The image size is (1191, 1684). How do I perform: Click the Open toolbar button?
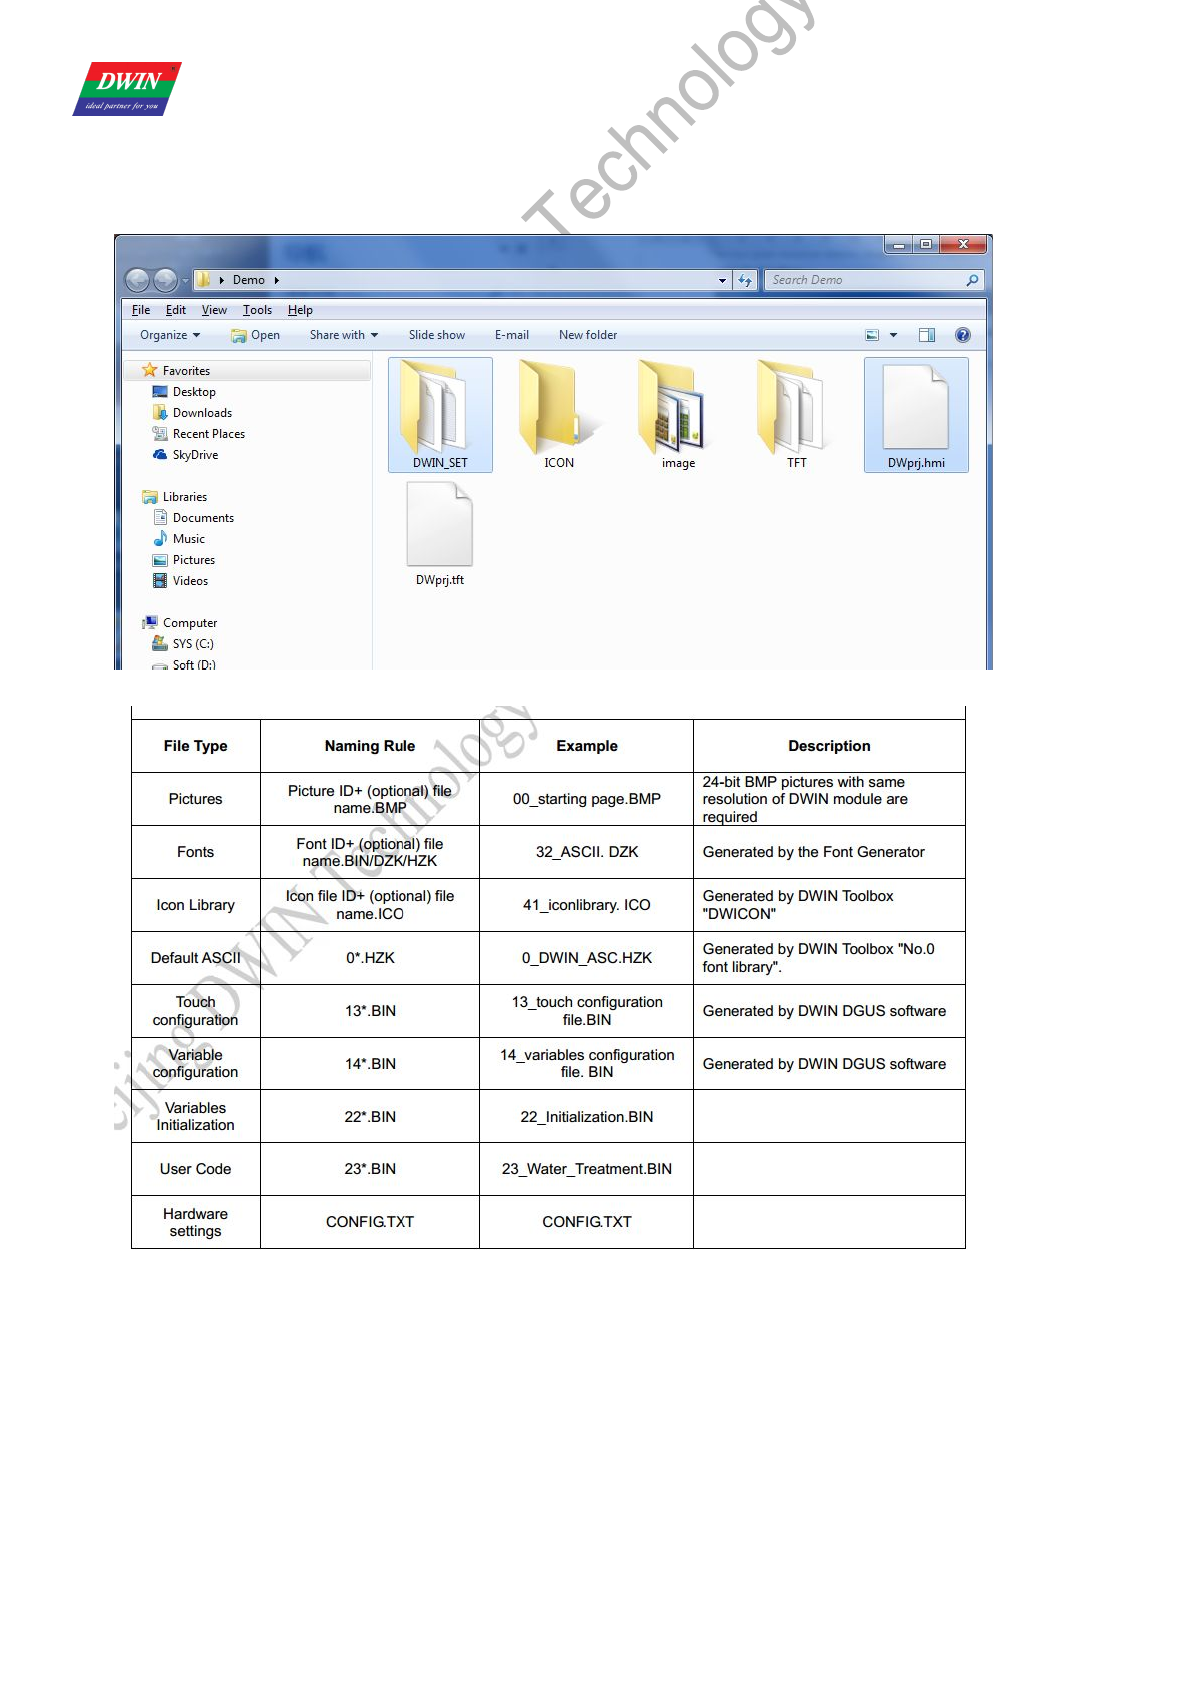pos(256,335)
